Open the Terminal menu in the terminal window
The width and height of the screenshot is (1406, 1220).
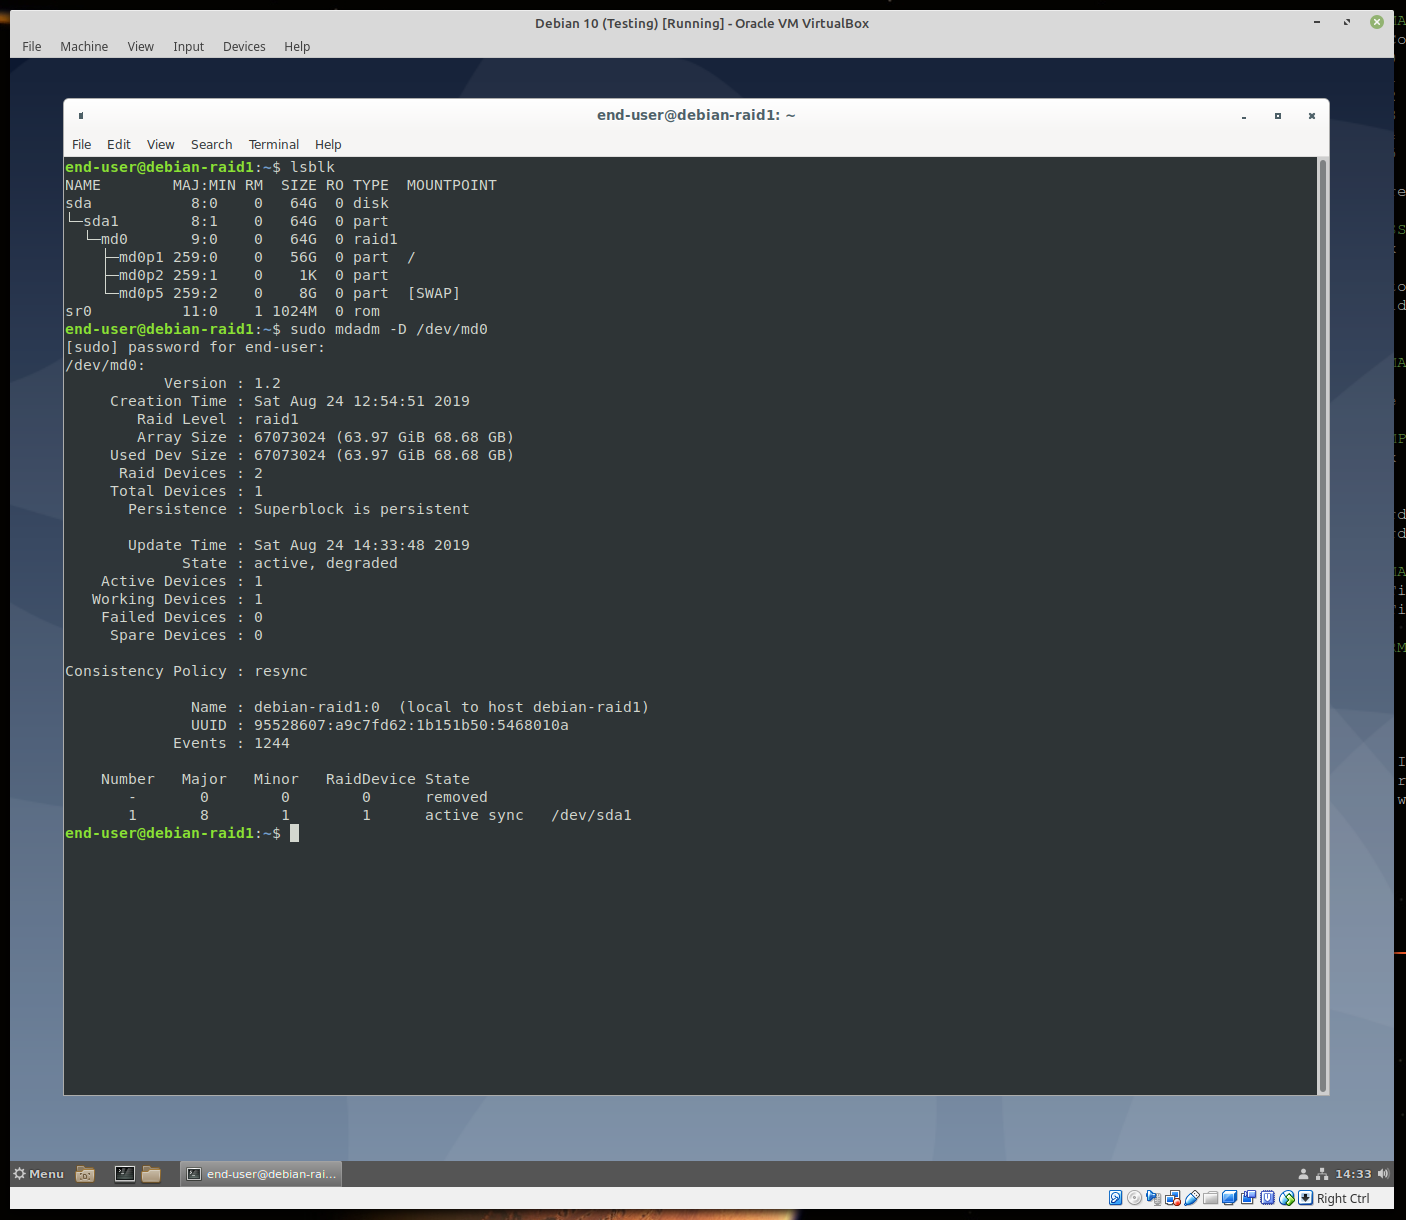[x=273, y=144]
